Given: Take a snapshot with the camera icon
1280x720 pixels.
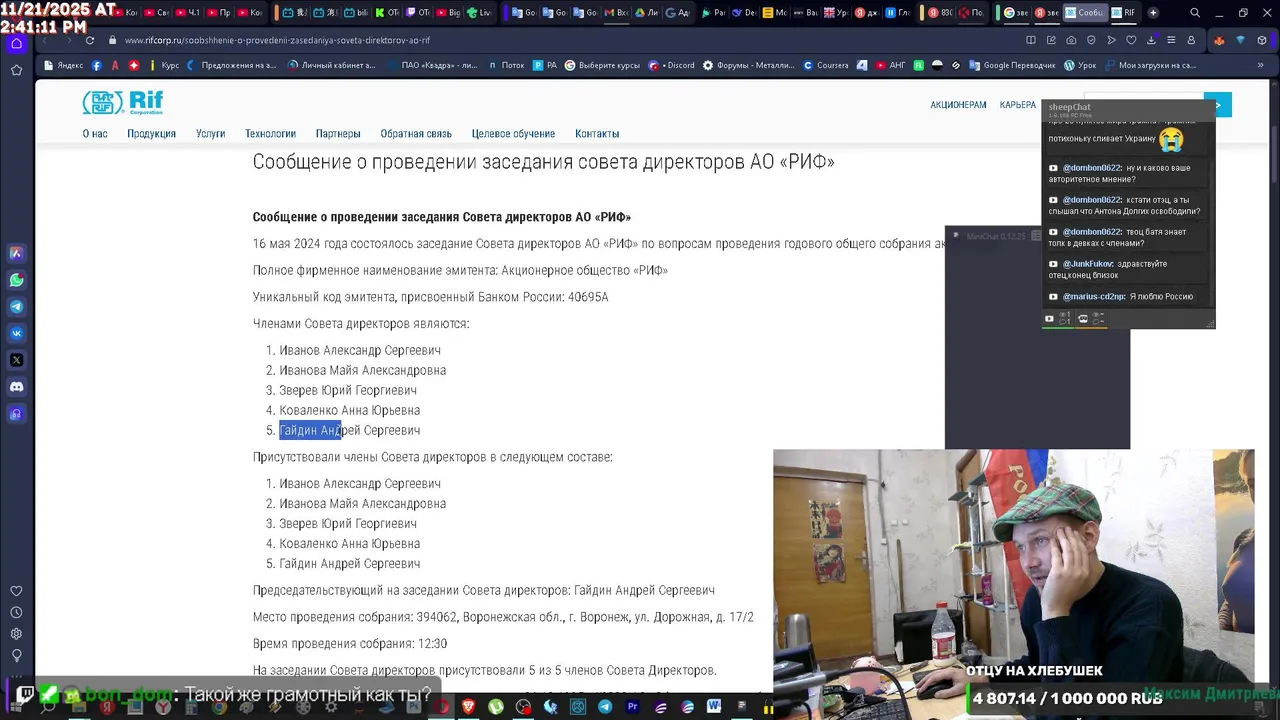Looking at the screenshot, I should pos(1071,40).
